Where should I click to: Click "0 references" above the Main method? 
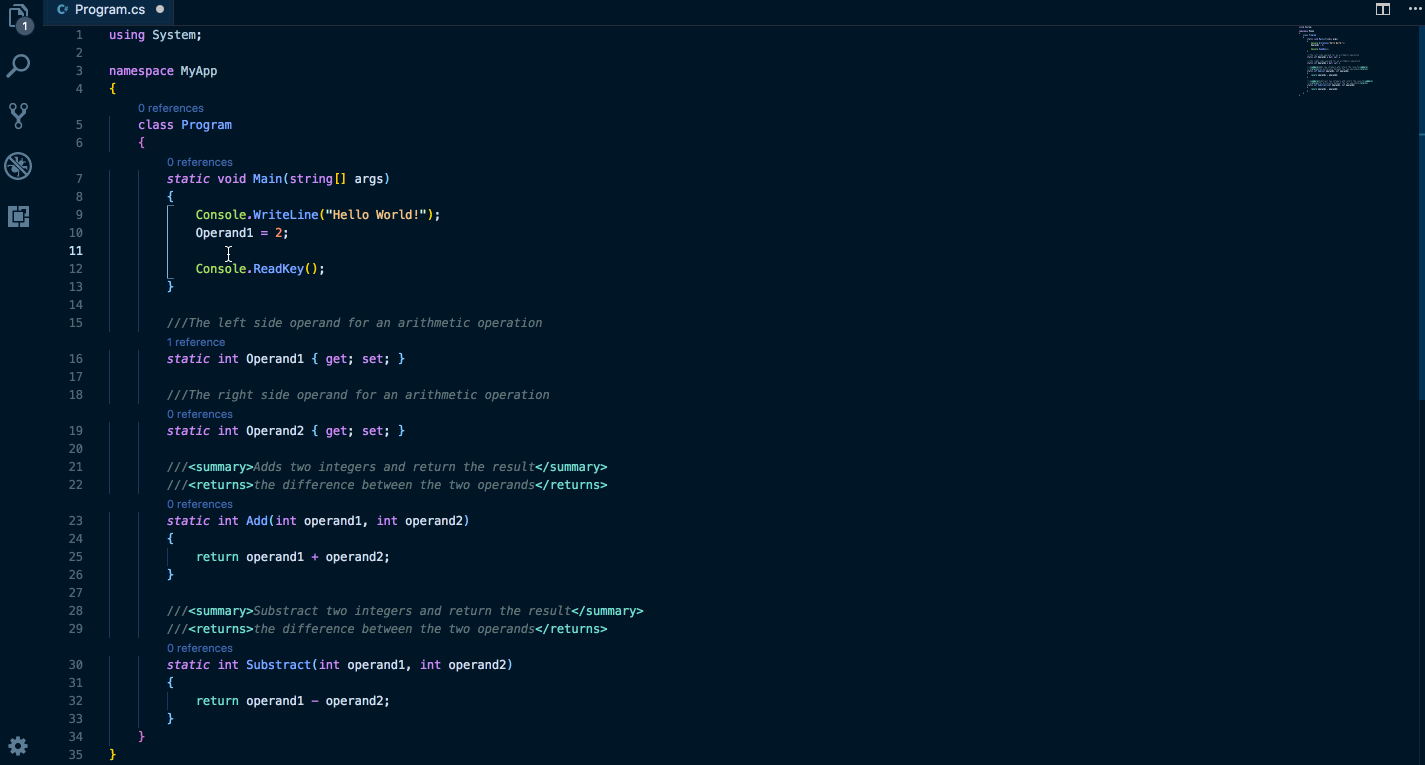[x=200, y=162]
